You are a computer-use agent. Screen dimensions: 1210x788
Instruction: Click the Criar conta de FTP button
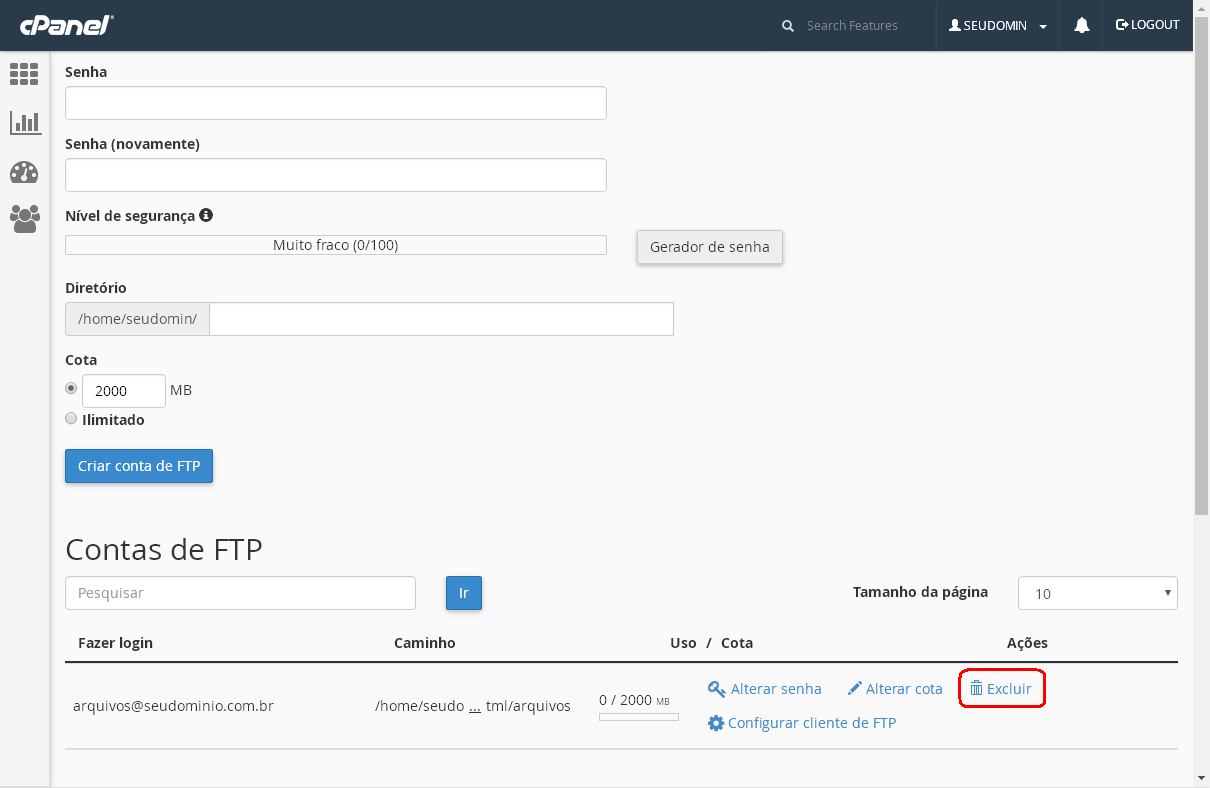(x=139, y=466)
